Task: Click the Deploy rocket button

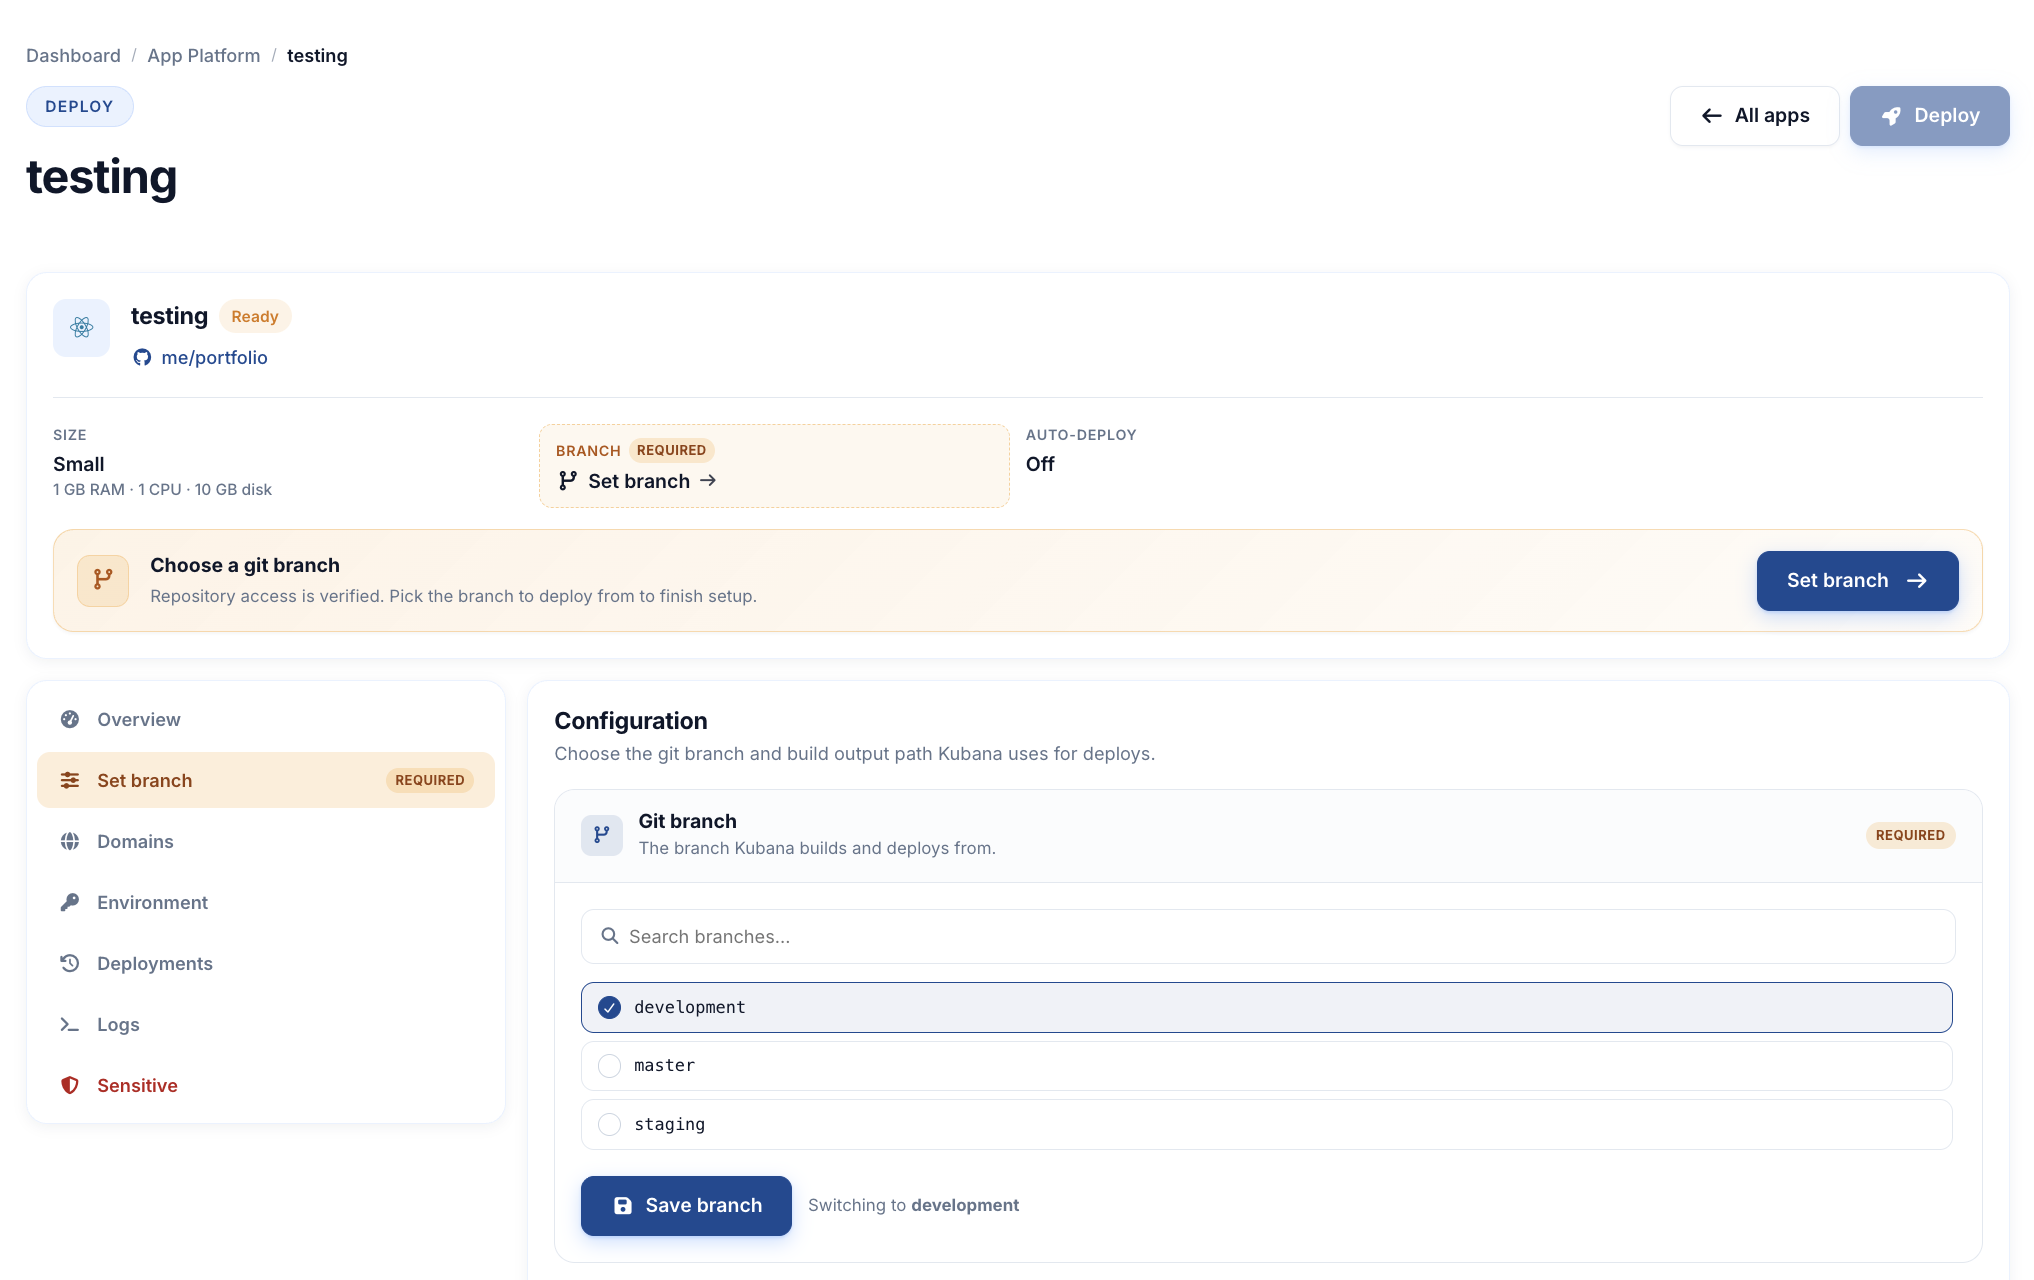Action: point(1929,116)
